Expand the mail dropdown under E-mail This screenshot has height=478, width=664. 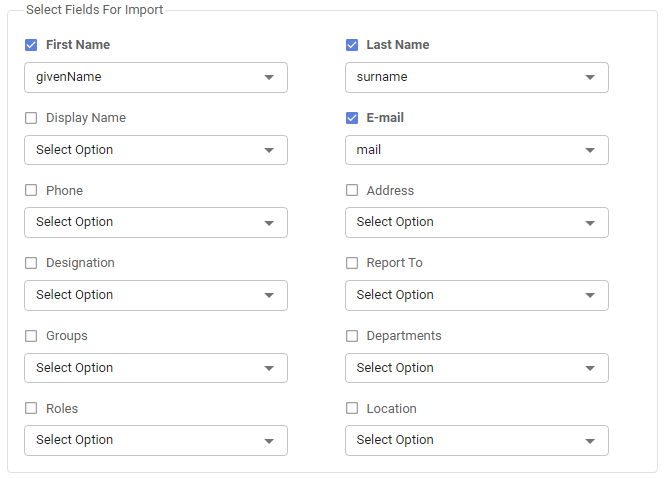click(476, 150)
